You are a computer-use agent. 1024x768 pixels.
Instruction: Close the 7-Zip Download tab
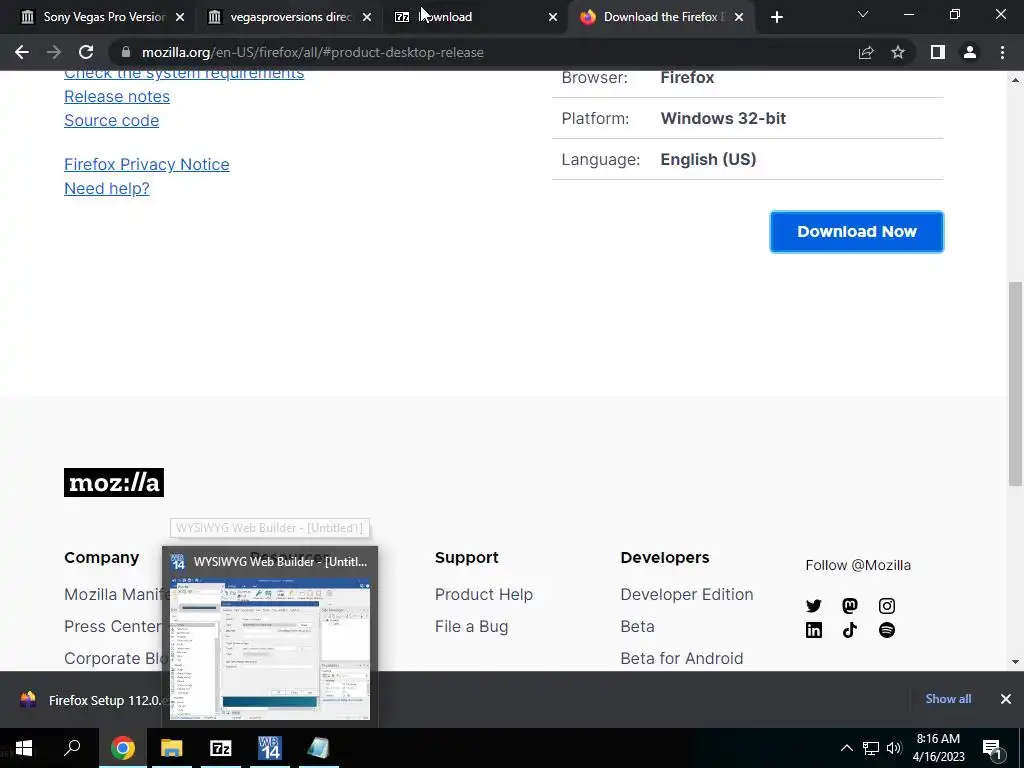tap(553, 17)
